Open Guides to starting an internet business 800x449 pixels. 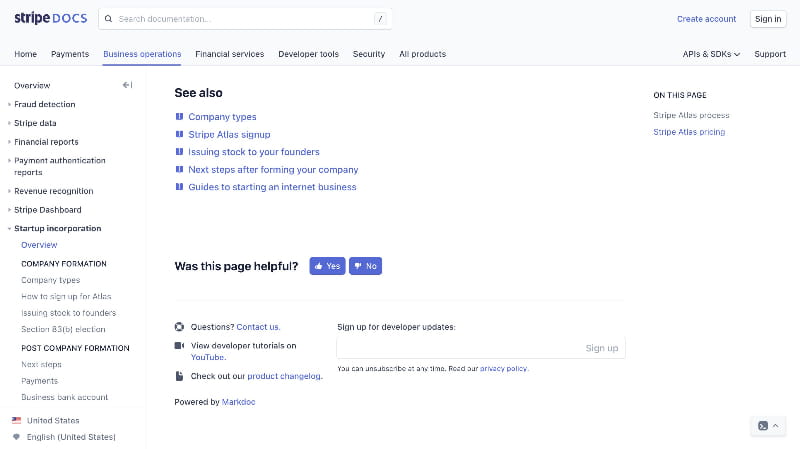[272, 187]
